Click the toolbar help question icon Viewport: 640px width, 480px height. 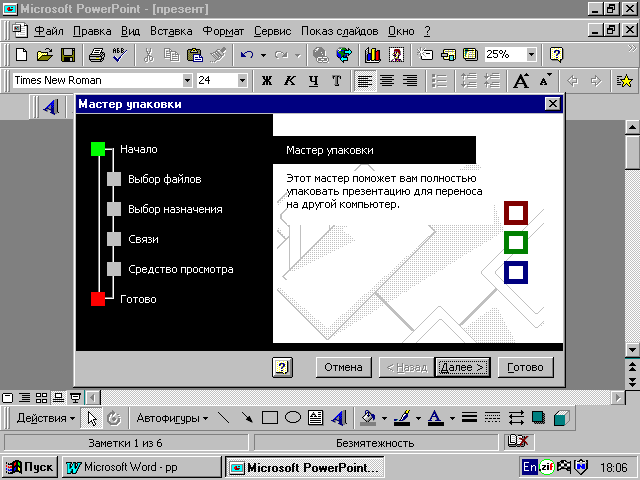tap(556, 54)
